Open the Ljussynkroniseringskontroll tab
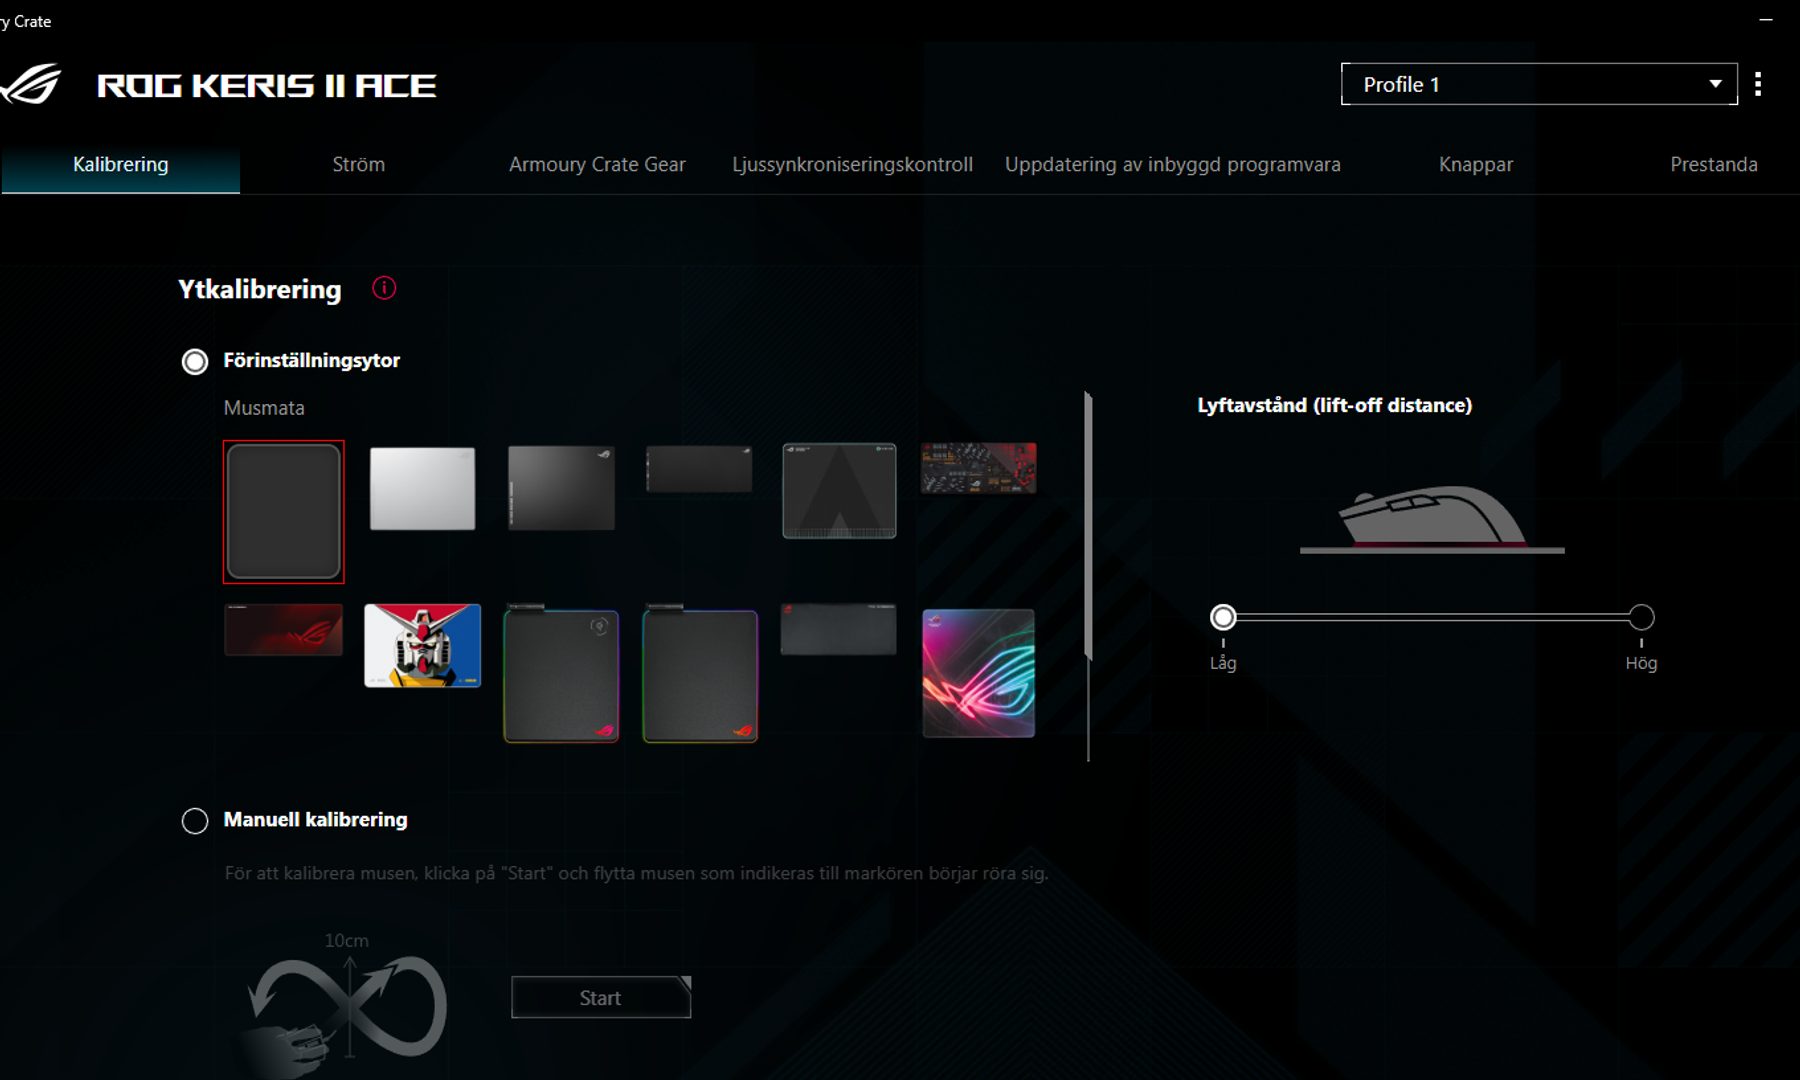This screenshot has height=1080, width=1800. click(x=852, y=165)
